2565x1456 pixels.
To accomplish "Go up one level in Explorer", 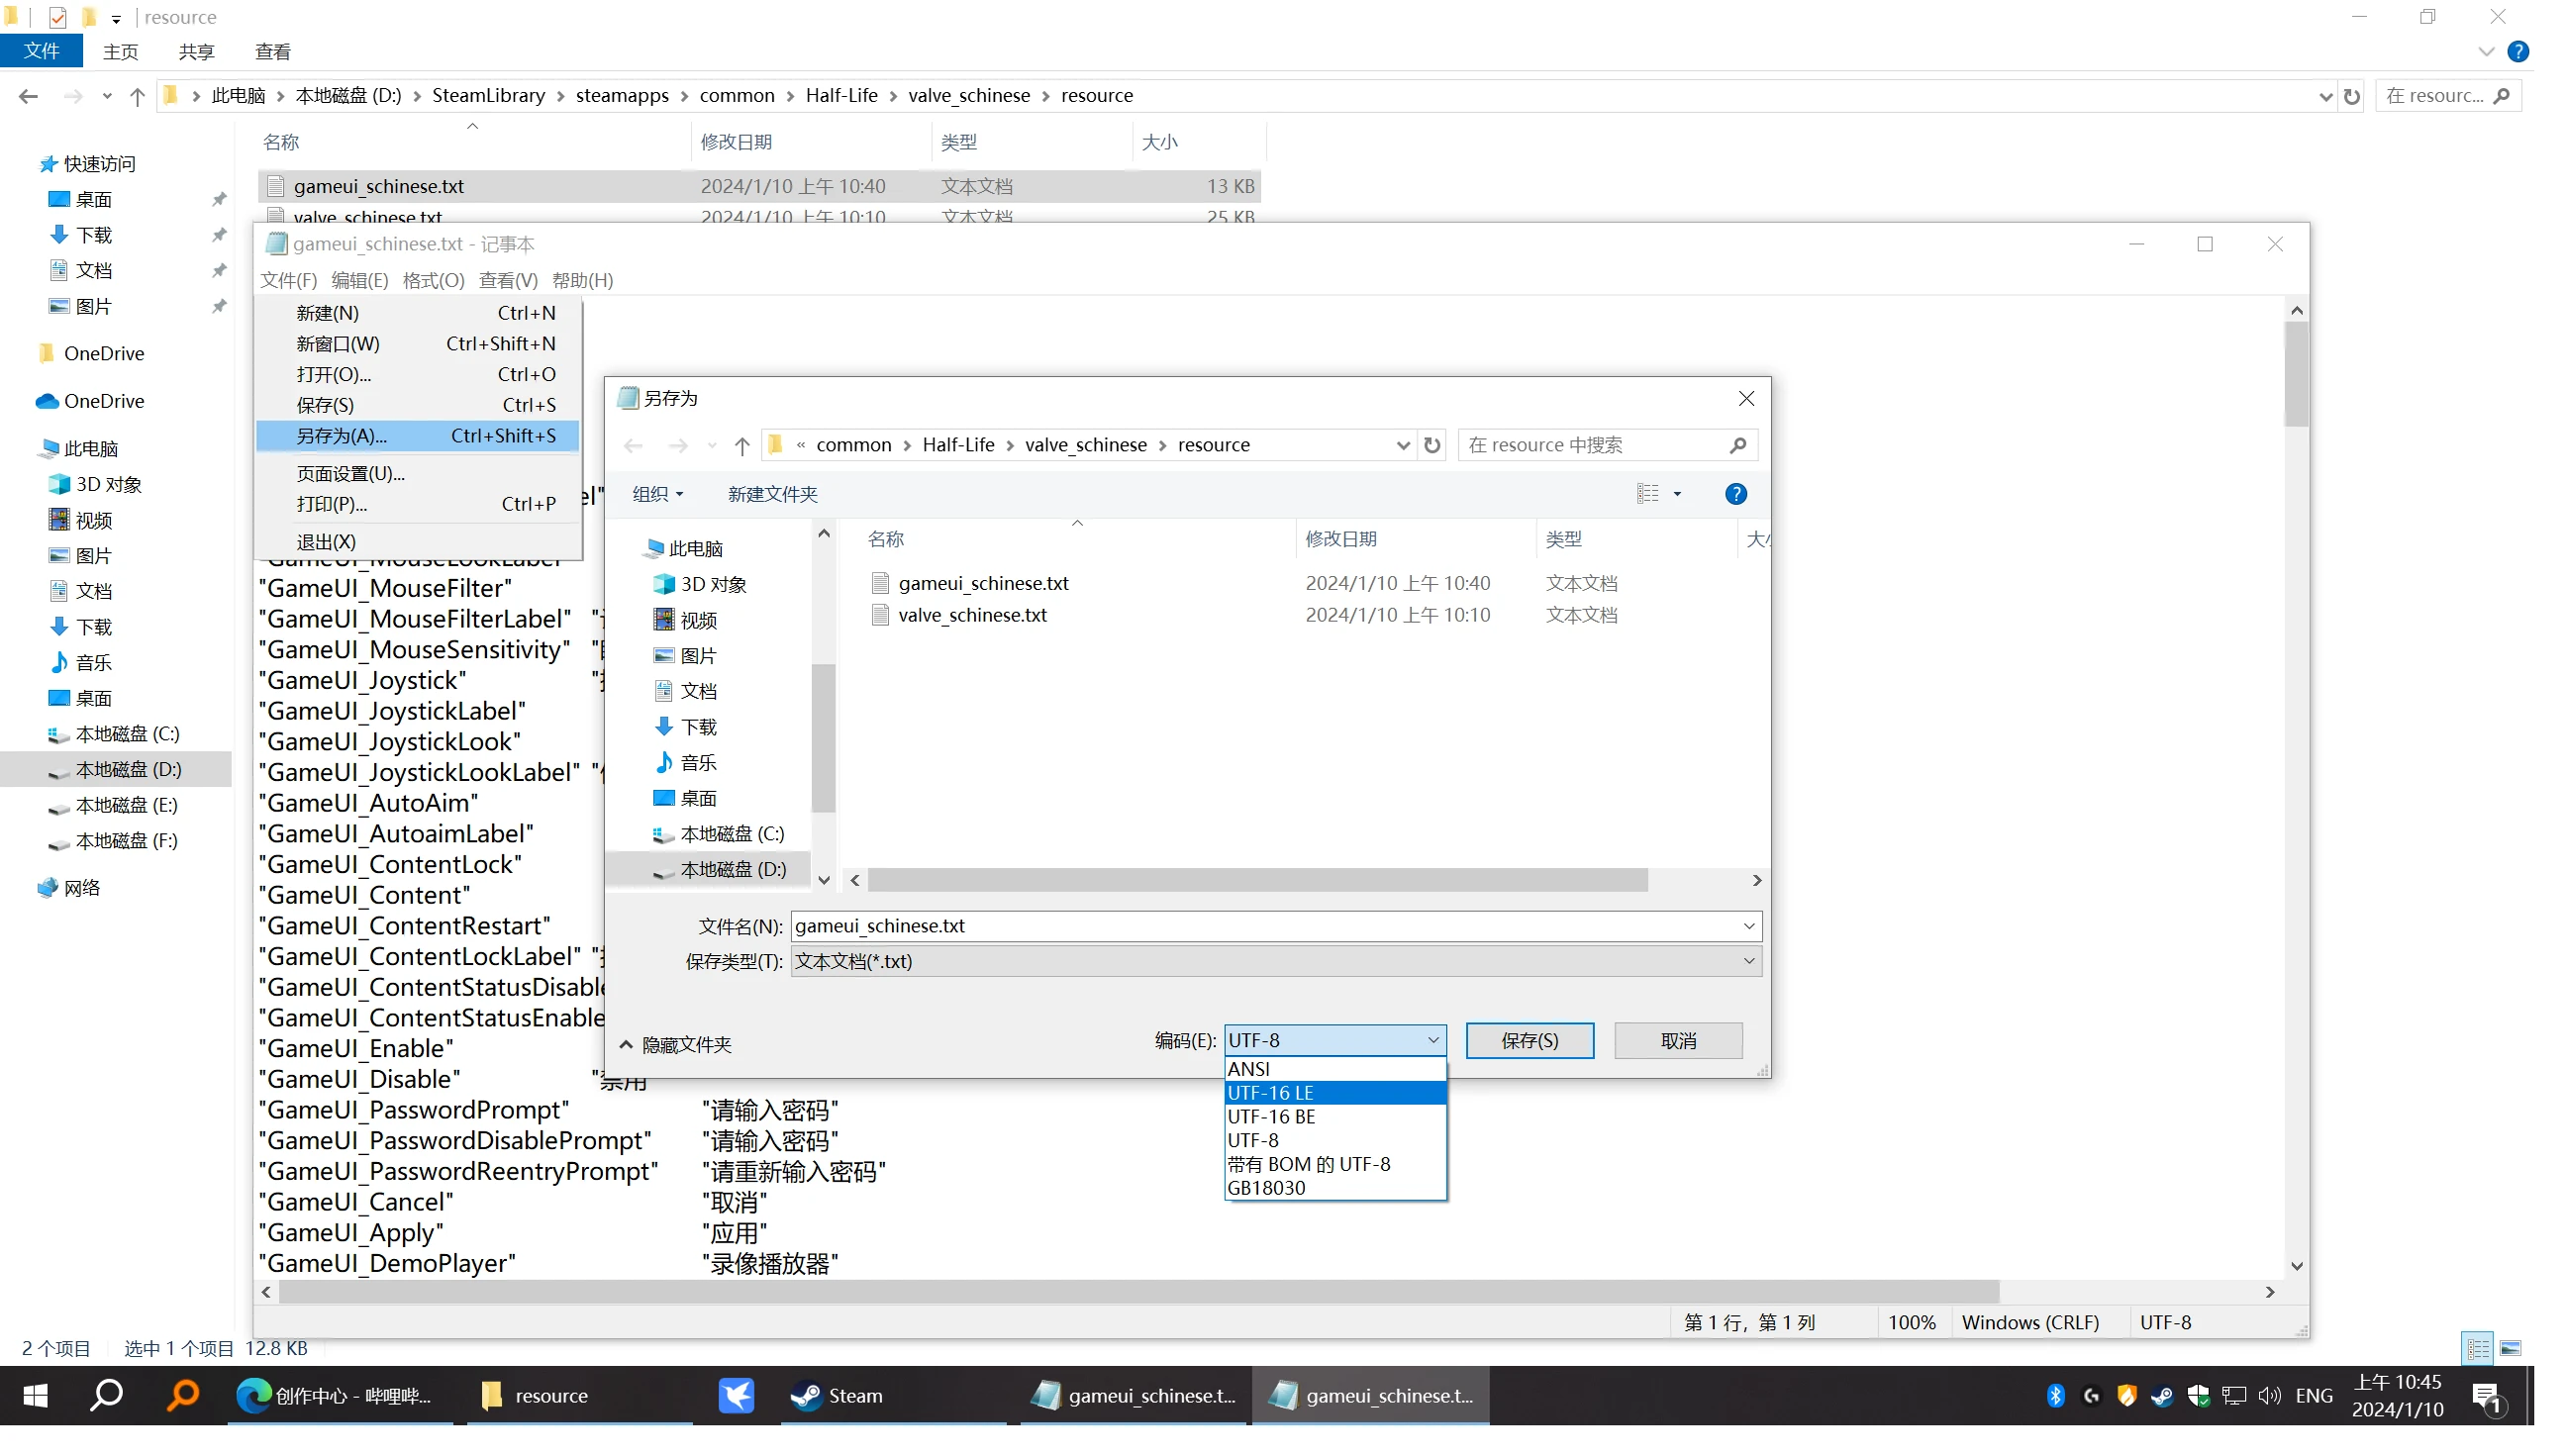I will (x=137, y=96).
